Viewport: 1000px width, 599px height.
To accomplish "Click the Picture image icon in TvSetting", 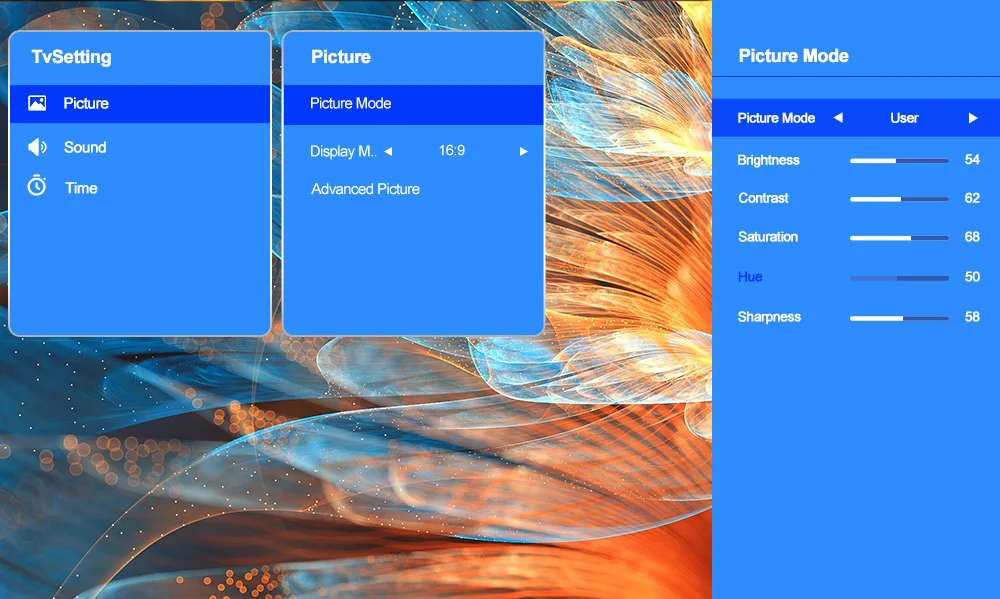I will (37, 103).
